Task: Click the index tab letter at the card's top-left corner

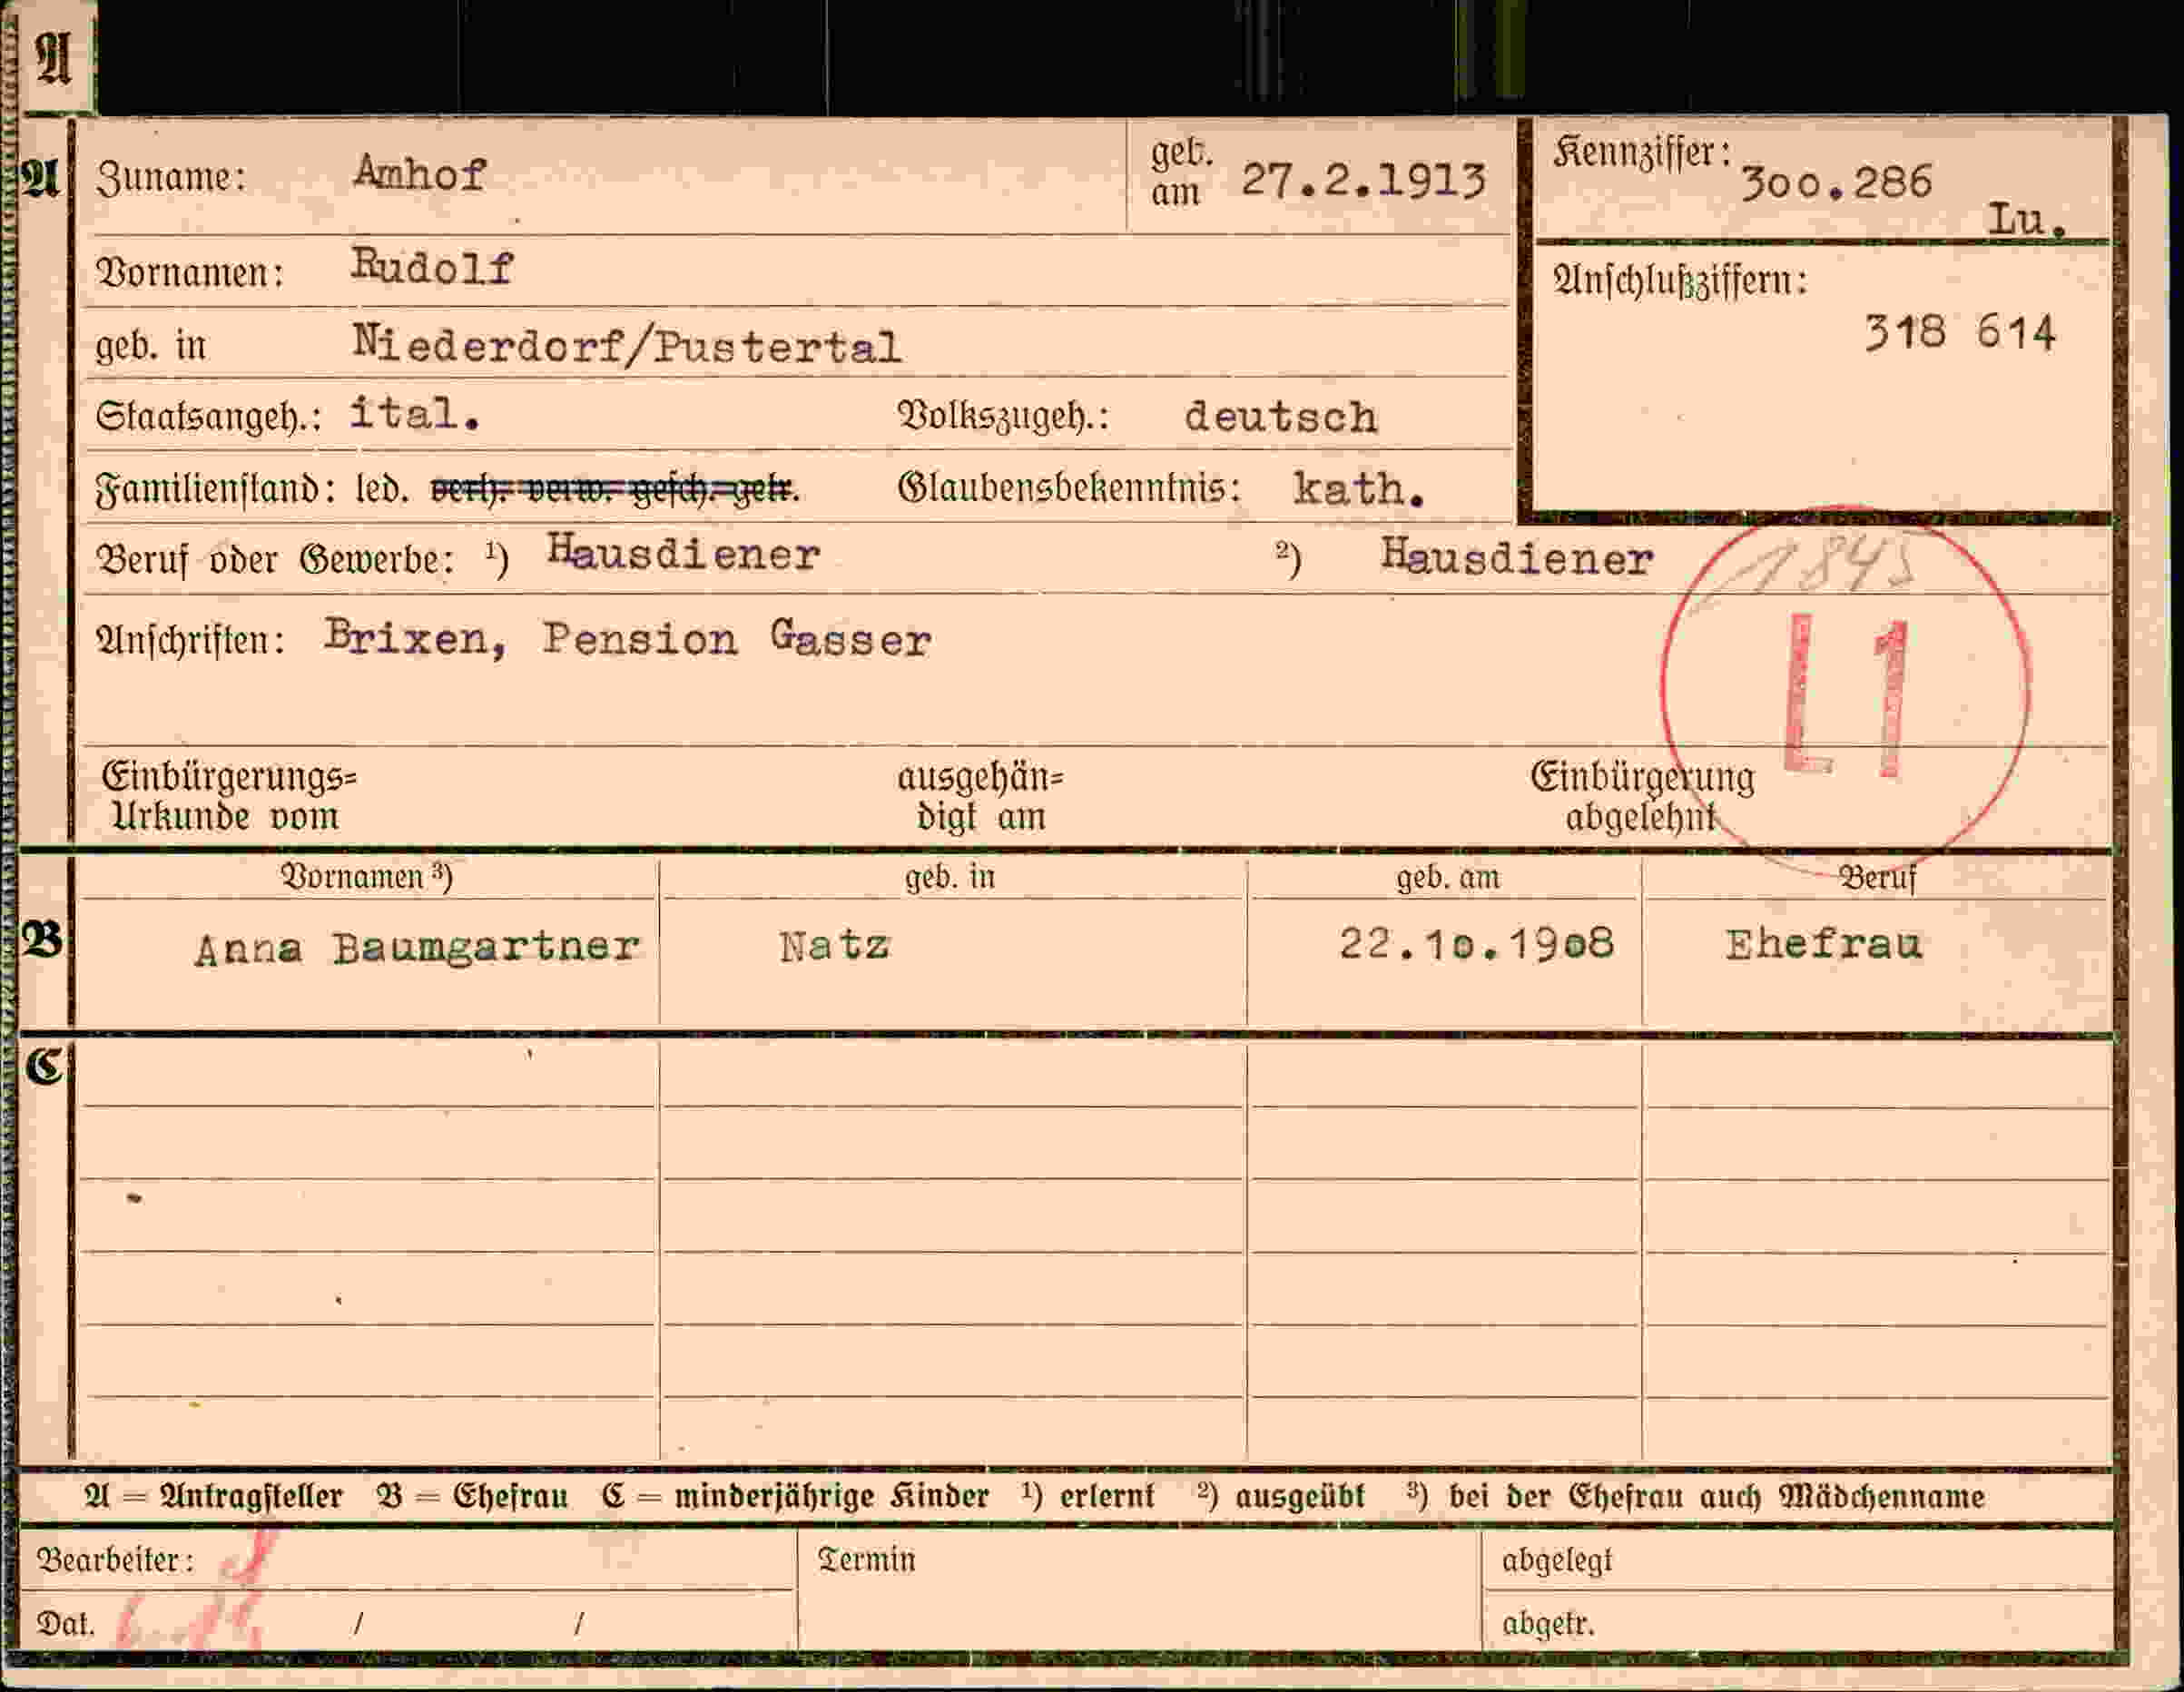Action: (x=54, y=58)
